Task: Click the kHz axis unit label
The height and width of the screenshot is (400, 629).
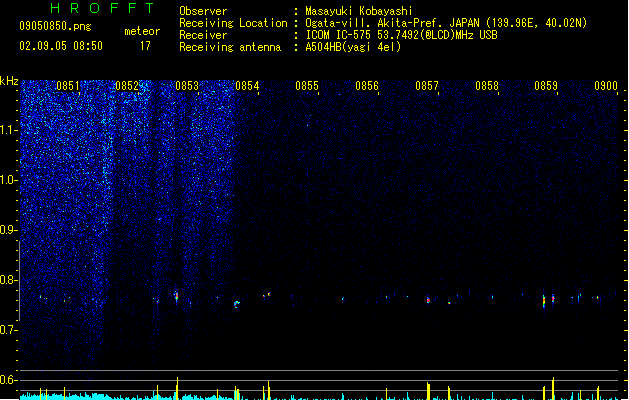Action: [x=9, y=81]
